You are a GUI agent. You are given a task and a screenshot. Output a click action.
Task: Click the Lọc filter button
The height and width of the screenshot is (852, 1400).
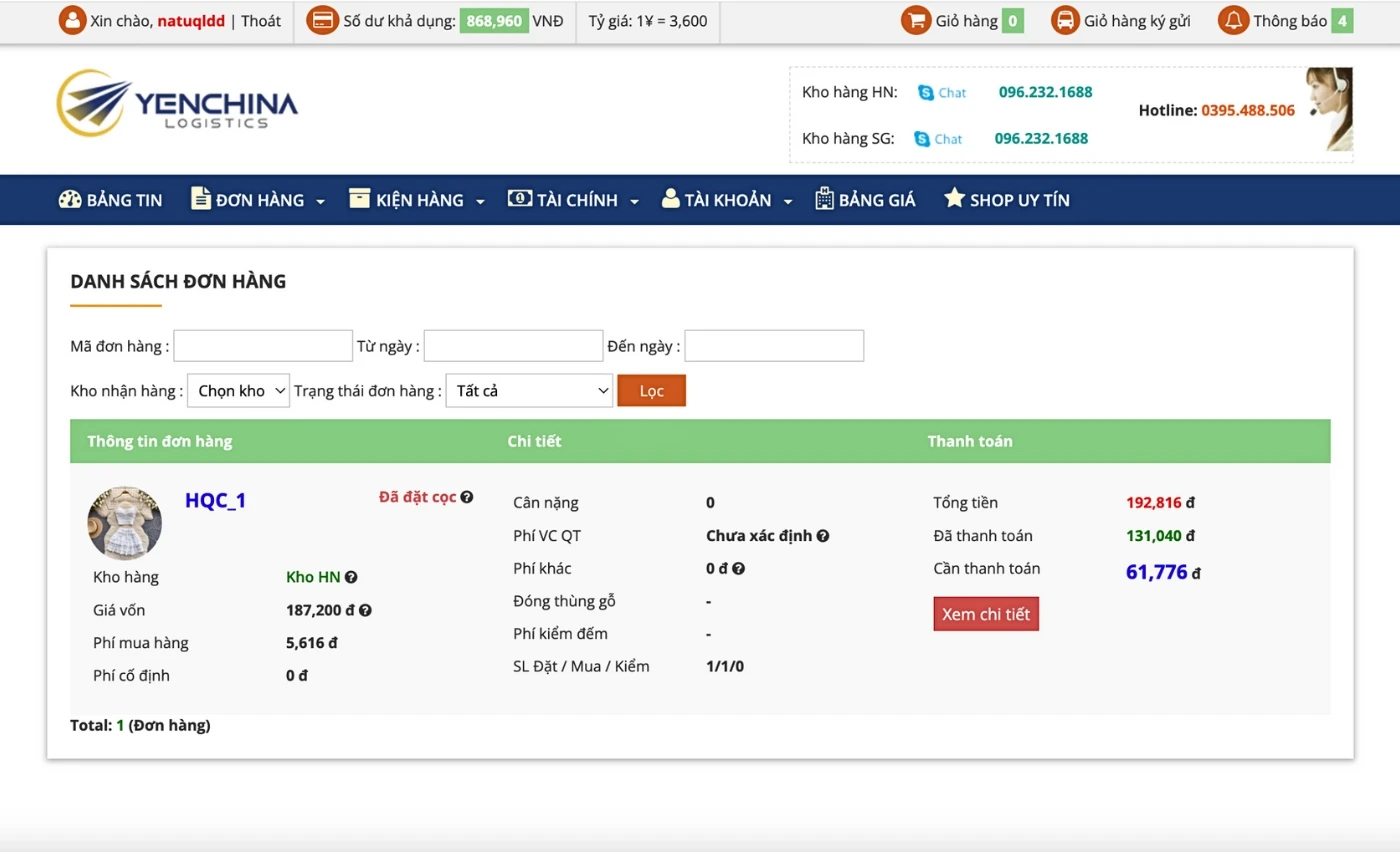pos(651,391)
